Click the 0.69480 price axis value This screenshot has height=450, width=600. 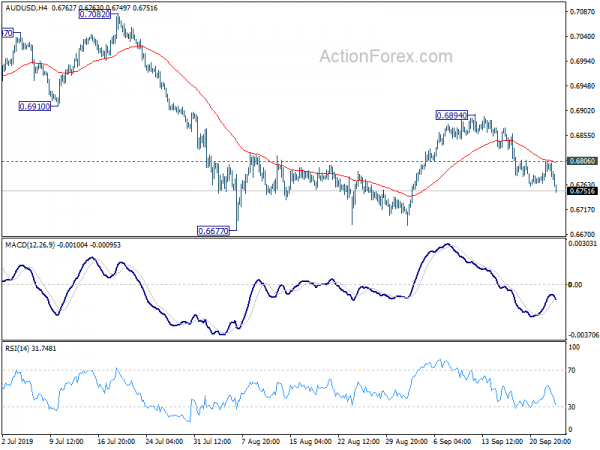click(582, 86)
